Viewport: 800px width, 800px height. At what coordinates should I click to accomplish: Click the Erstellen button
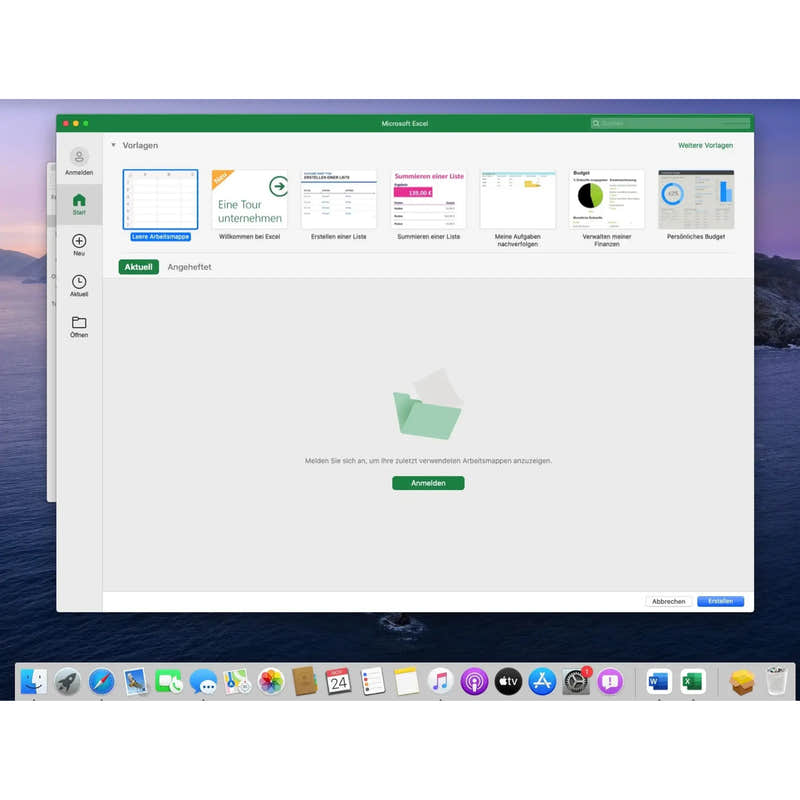[719, 601]
